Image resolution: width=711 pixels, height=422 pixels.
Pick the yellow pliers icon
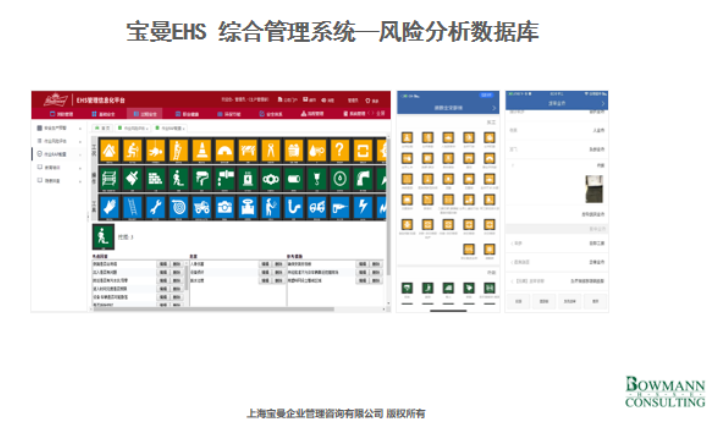click(270, 150)
